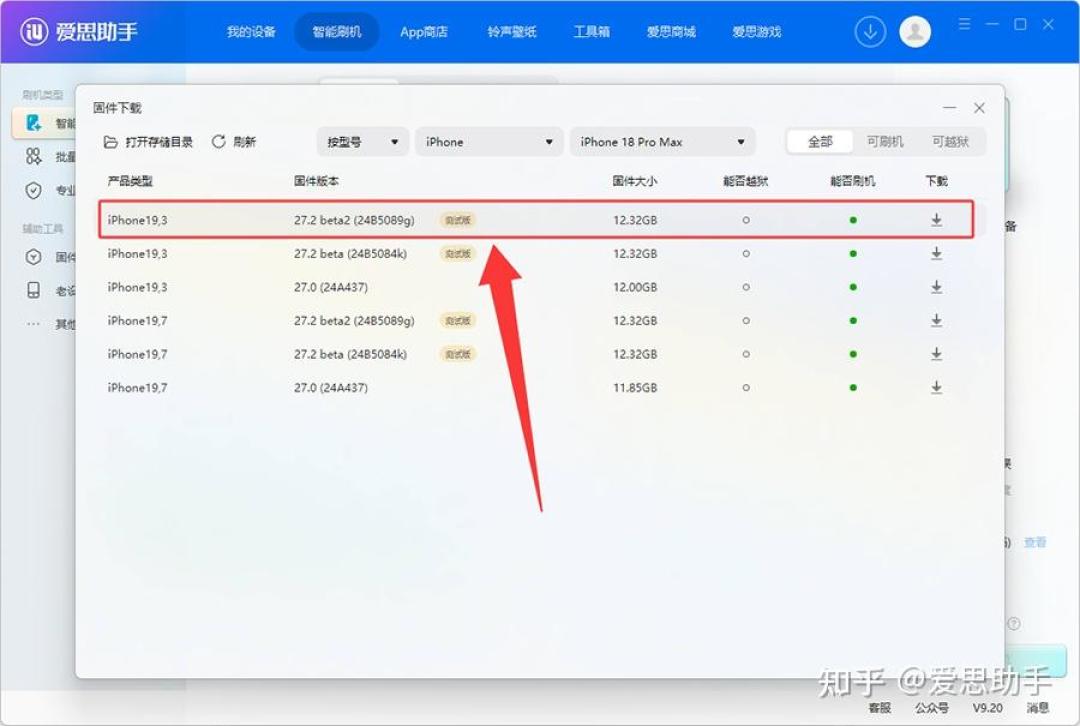The width and height of the screenshot is (1080, 726).
Task: Click the jailbreak circle for iPhone19,3 27.2 beta2
Action: (746, 220)
